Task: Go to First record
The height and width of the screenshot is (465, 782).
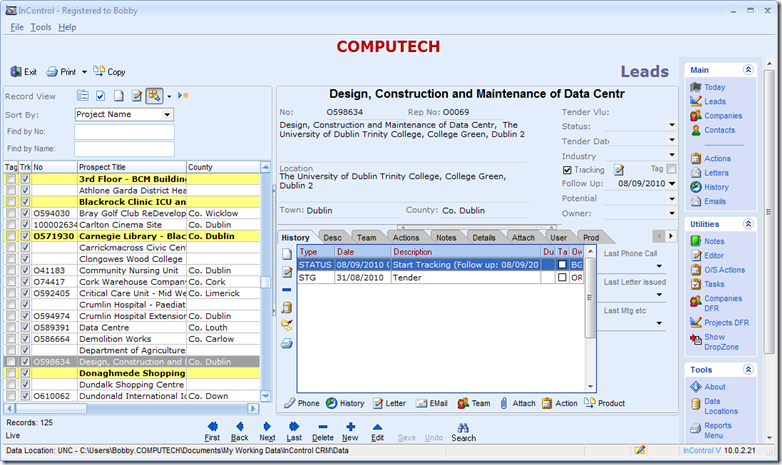Action: pos(212,432)
